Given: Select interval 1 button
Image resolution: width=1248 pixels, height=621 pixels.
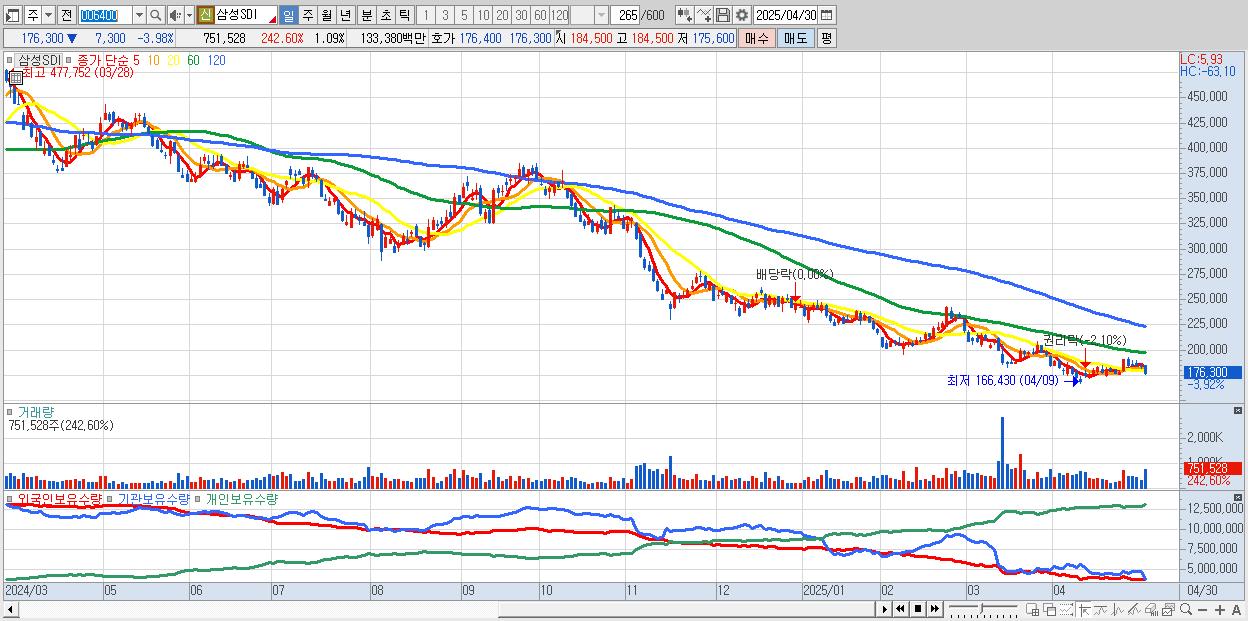Looking at the screenshot, I should [424, 15].
